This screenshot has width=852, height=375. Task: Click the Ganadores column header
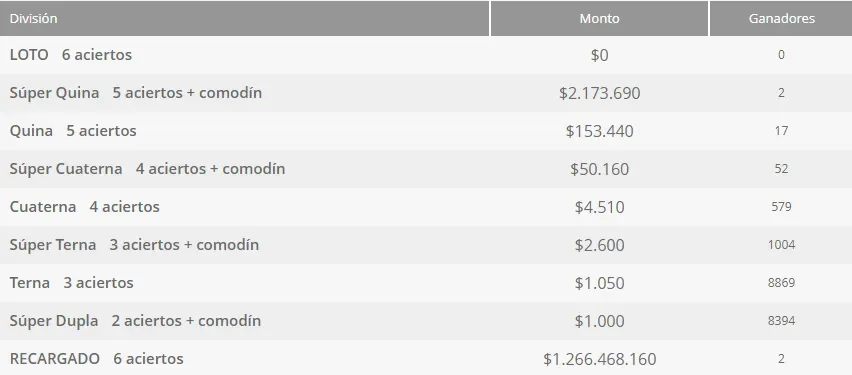click(x=781, y=18)
